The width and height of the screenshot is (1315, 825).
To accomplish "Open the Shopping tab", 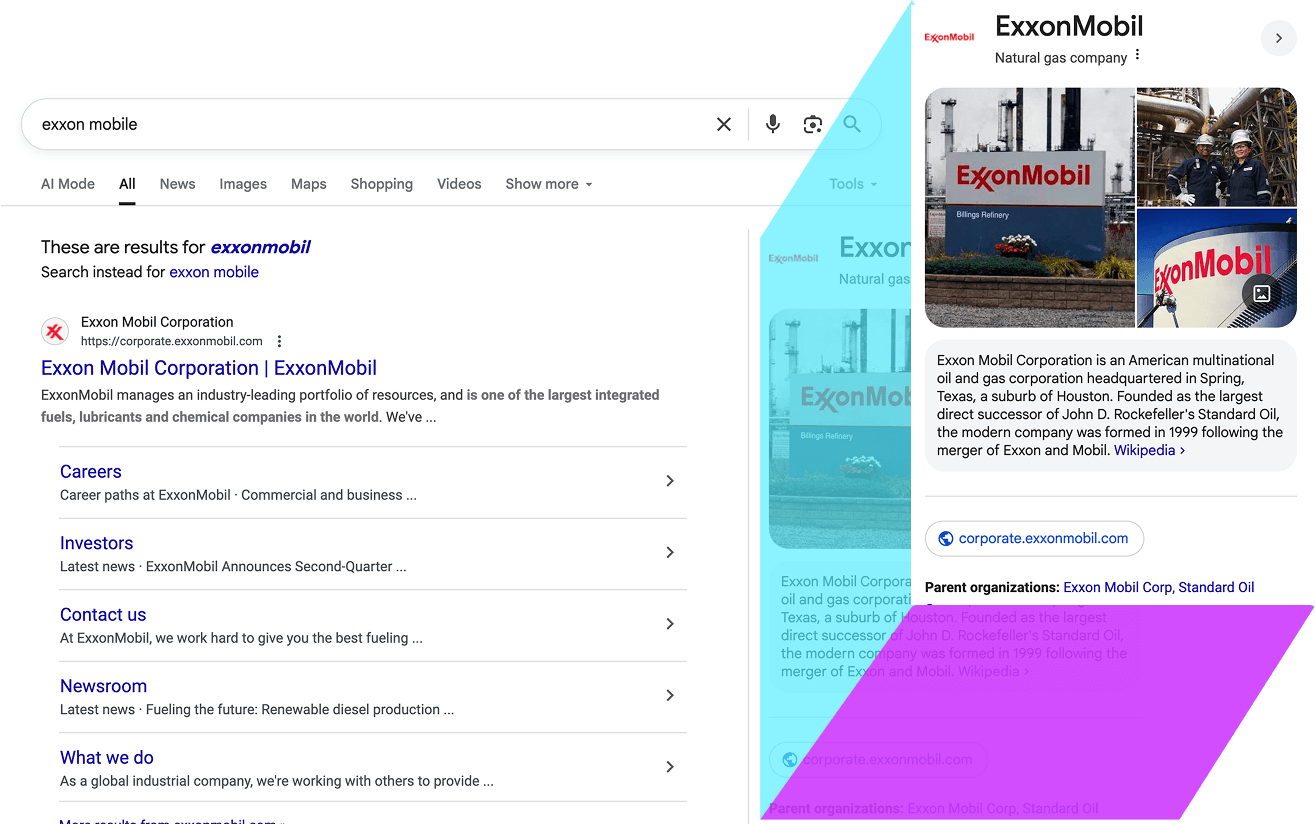I will (x=382, y=184).
